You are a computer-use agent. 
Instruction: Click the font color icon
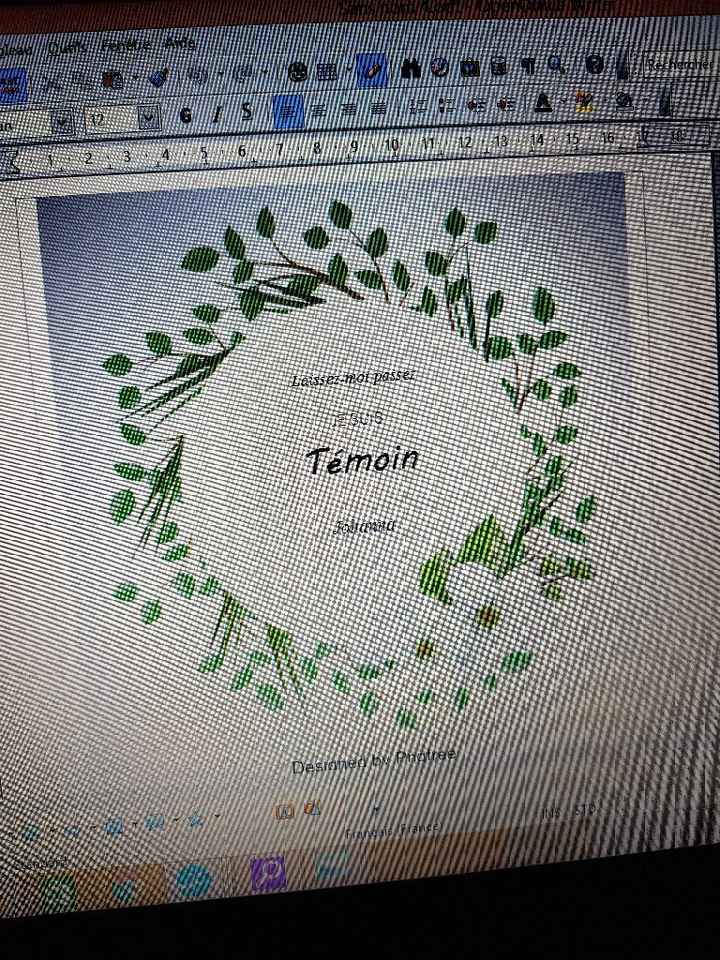(543, 101)
